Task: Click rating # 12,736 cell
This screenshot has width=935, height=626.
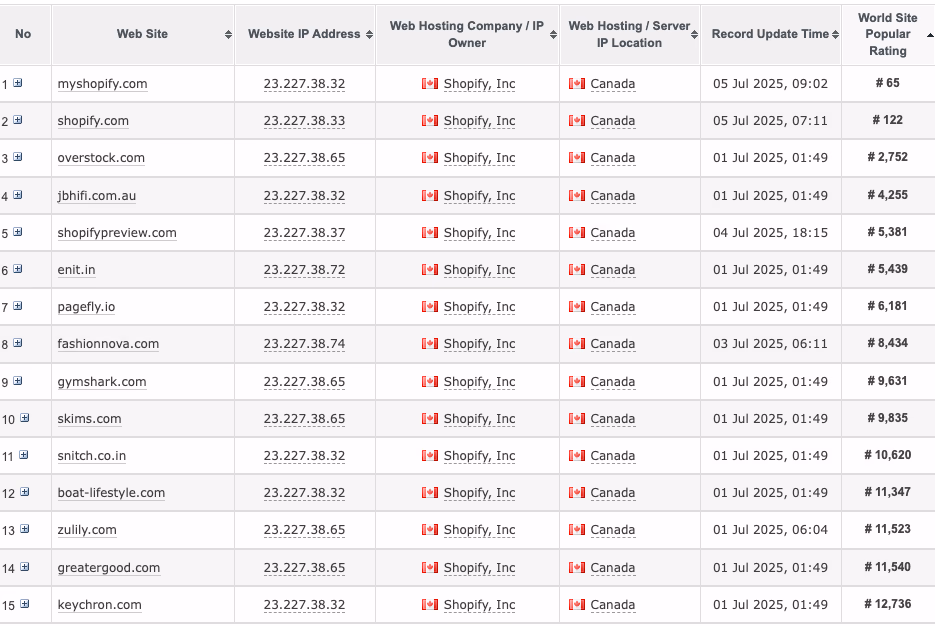Action: [887, 604]
